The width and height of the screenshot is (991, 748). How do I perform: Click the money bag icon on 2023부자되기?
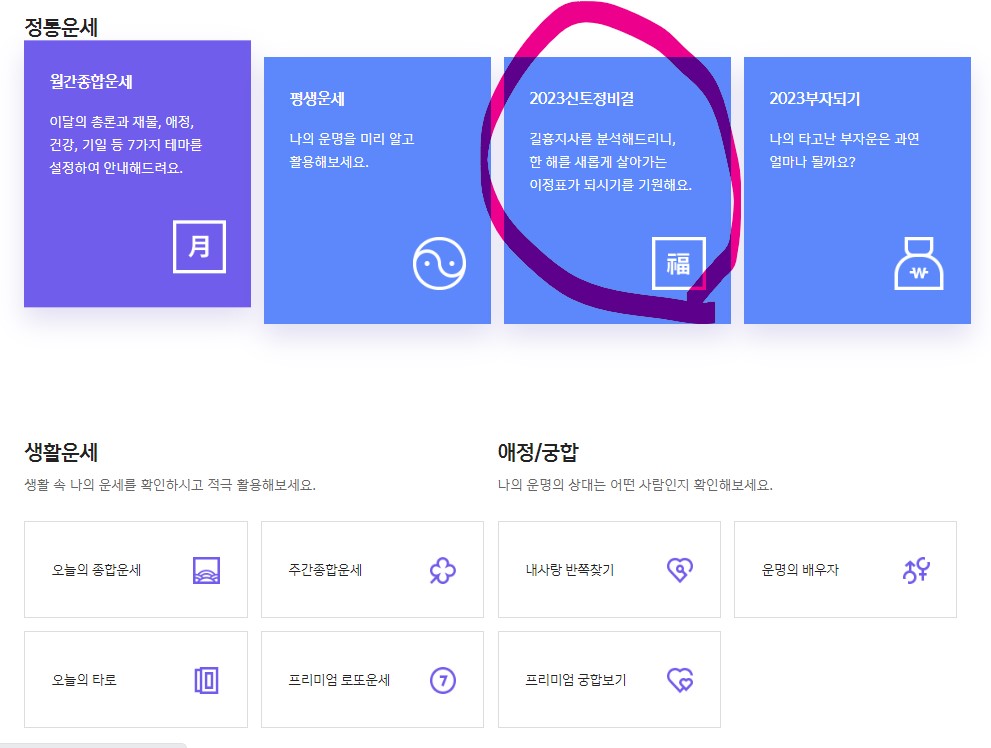click(x=919, y=263)
